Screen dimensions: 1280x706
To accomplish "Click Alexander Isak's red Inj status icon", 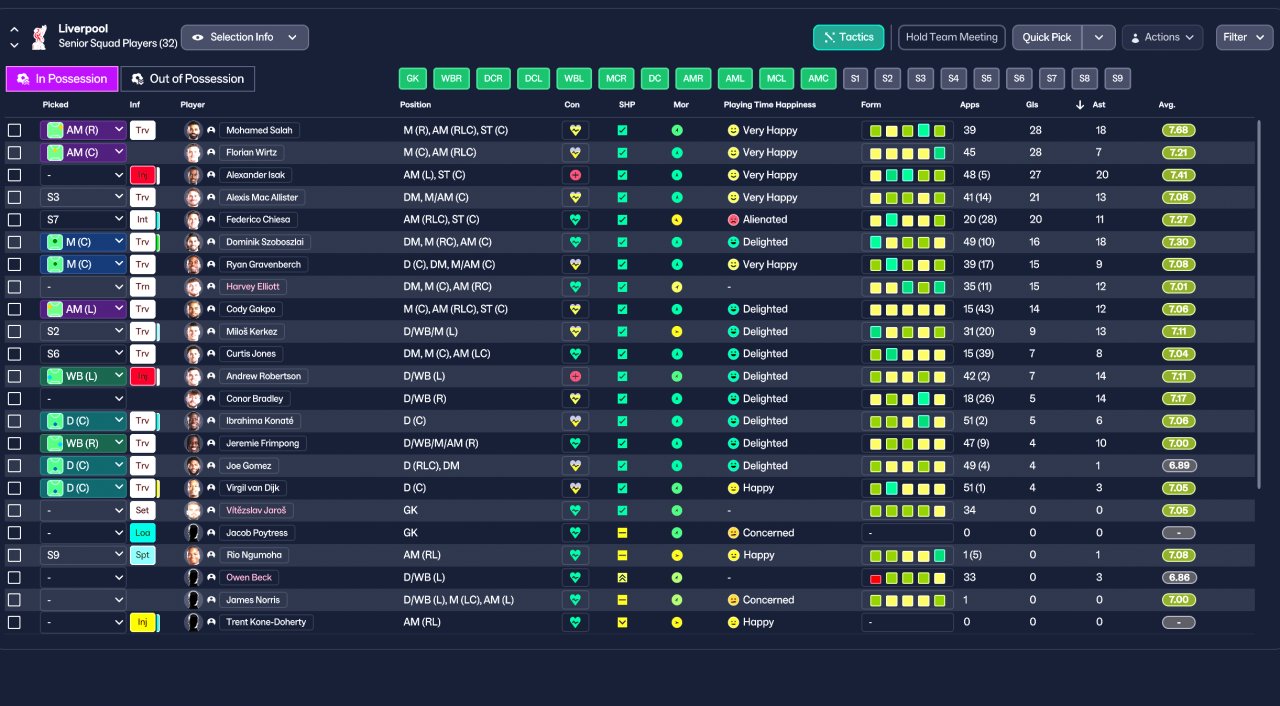I will (x=142, y=175).
